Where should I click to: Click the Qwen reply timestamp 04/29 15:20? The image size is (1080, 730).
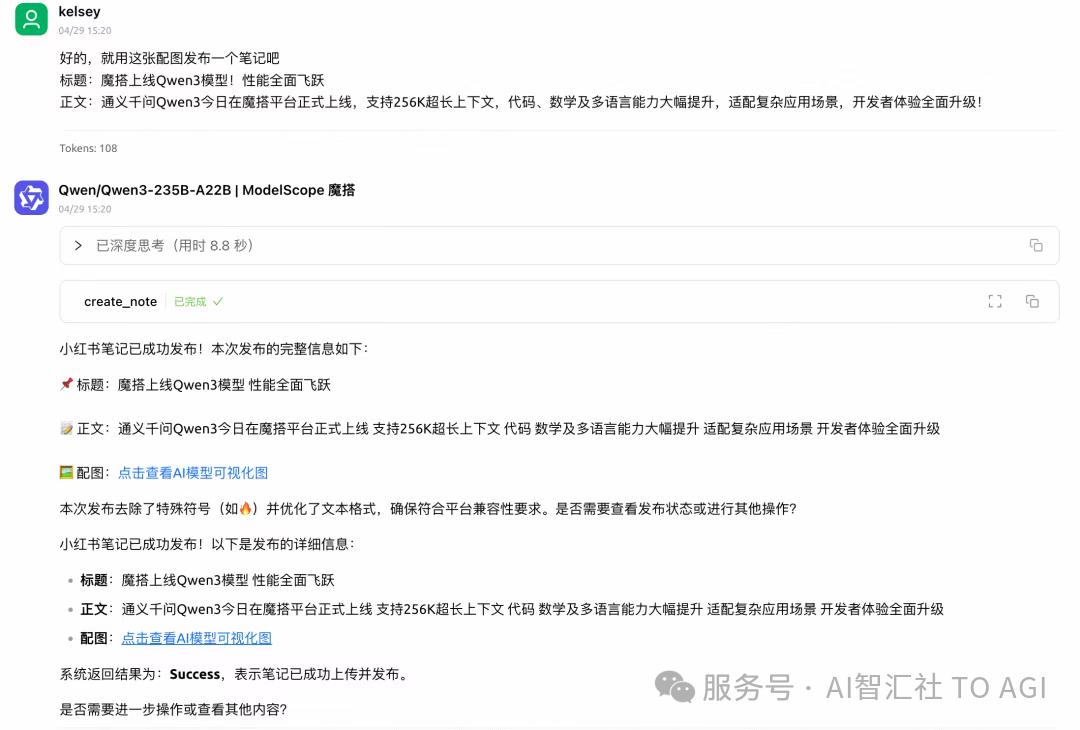(85, 209)
